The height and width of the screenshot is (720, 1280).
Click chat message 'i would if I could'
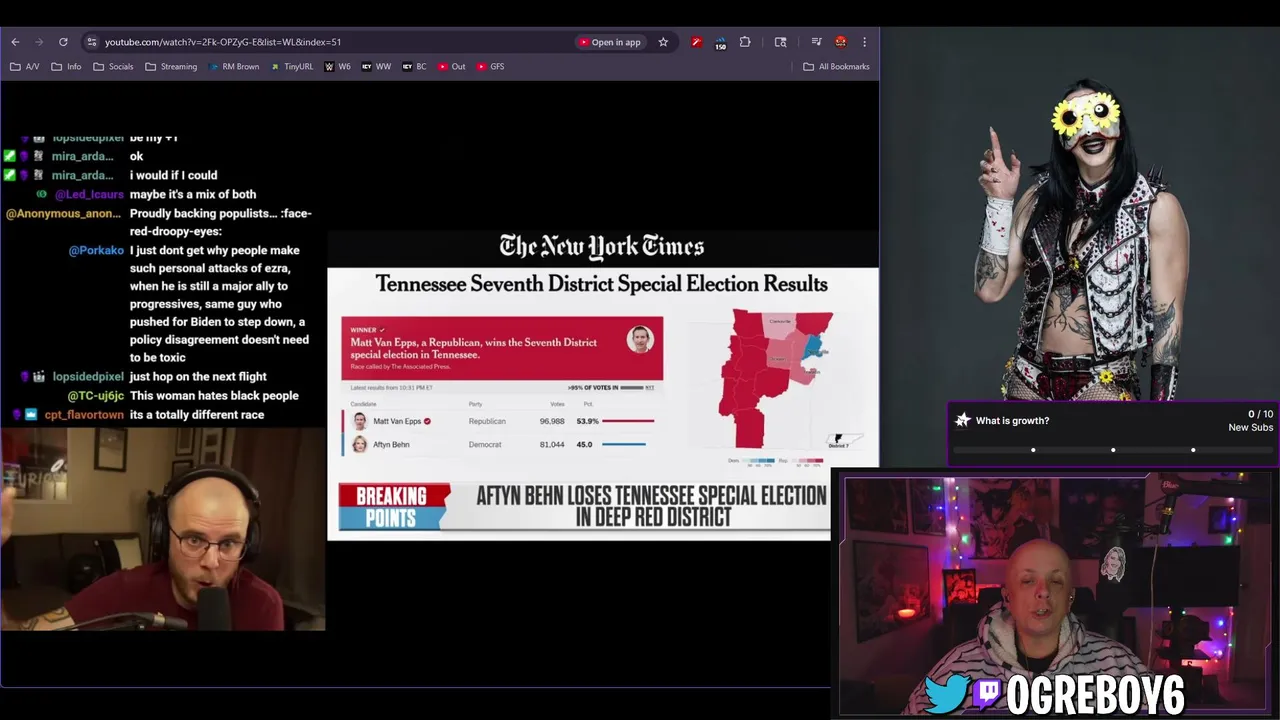173,176
